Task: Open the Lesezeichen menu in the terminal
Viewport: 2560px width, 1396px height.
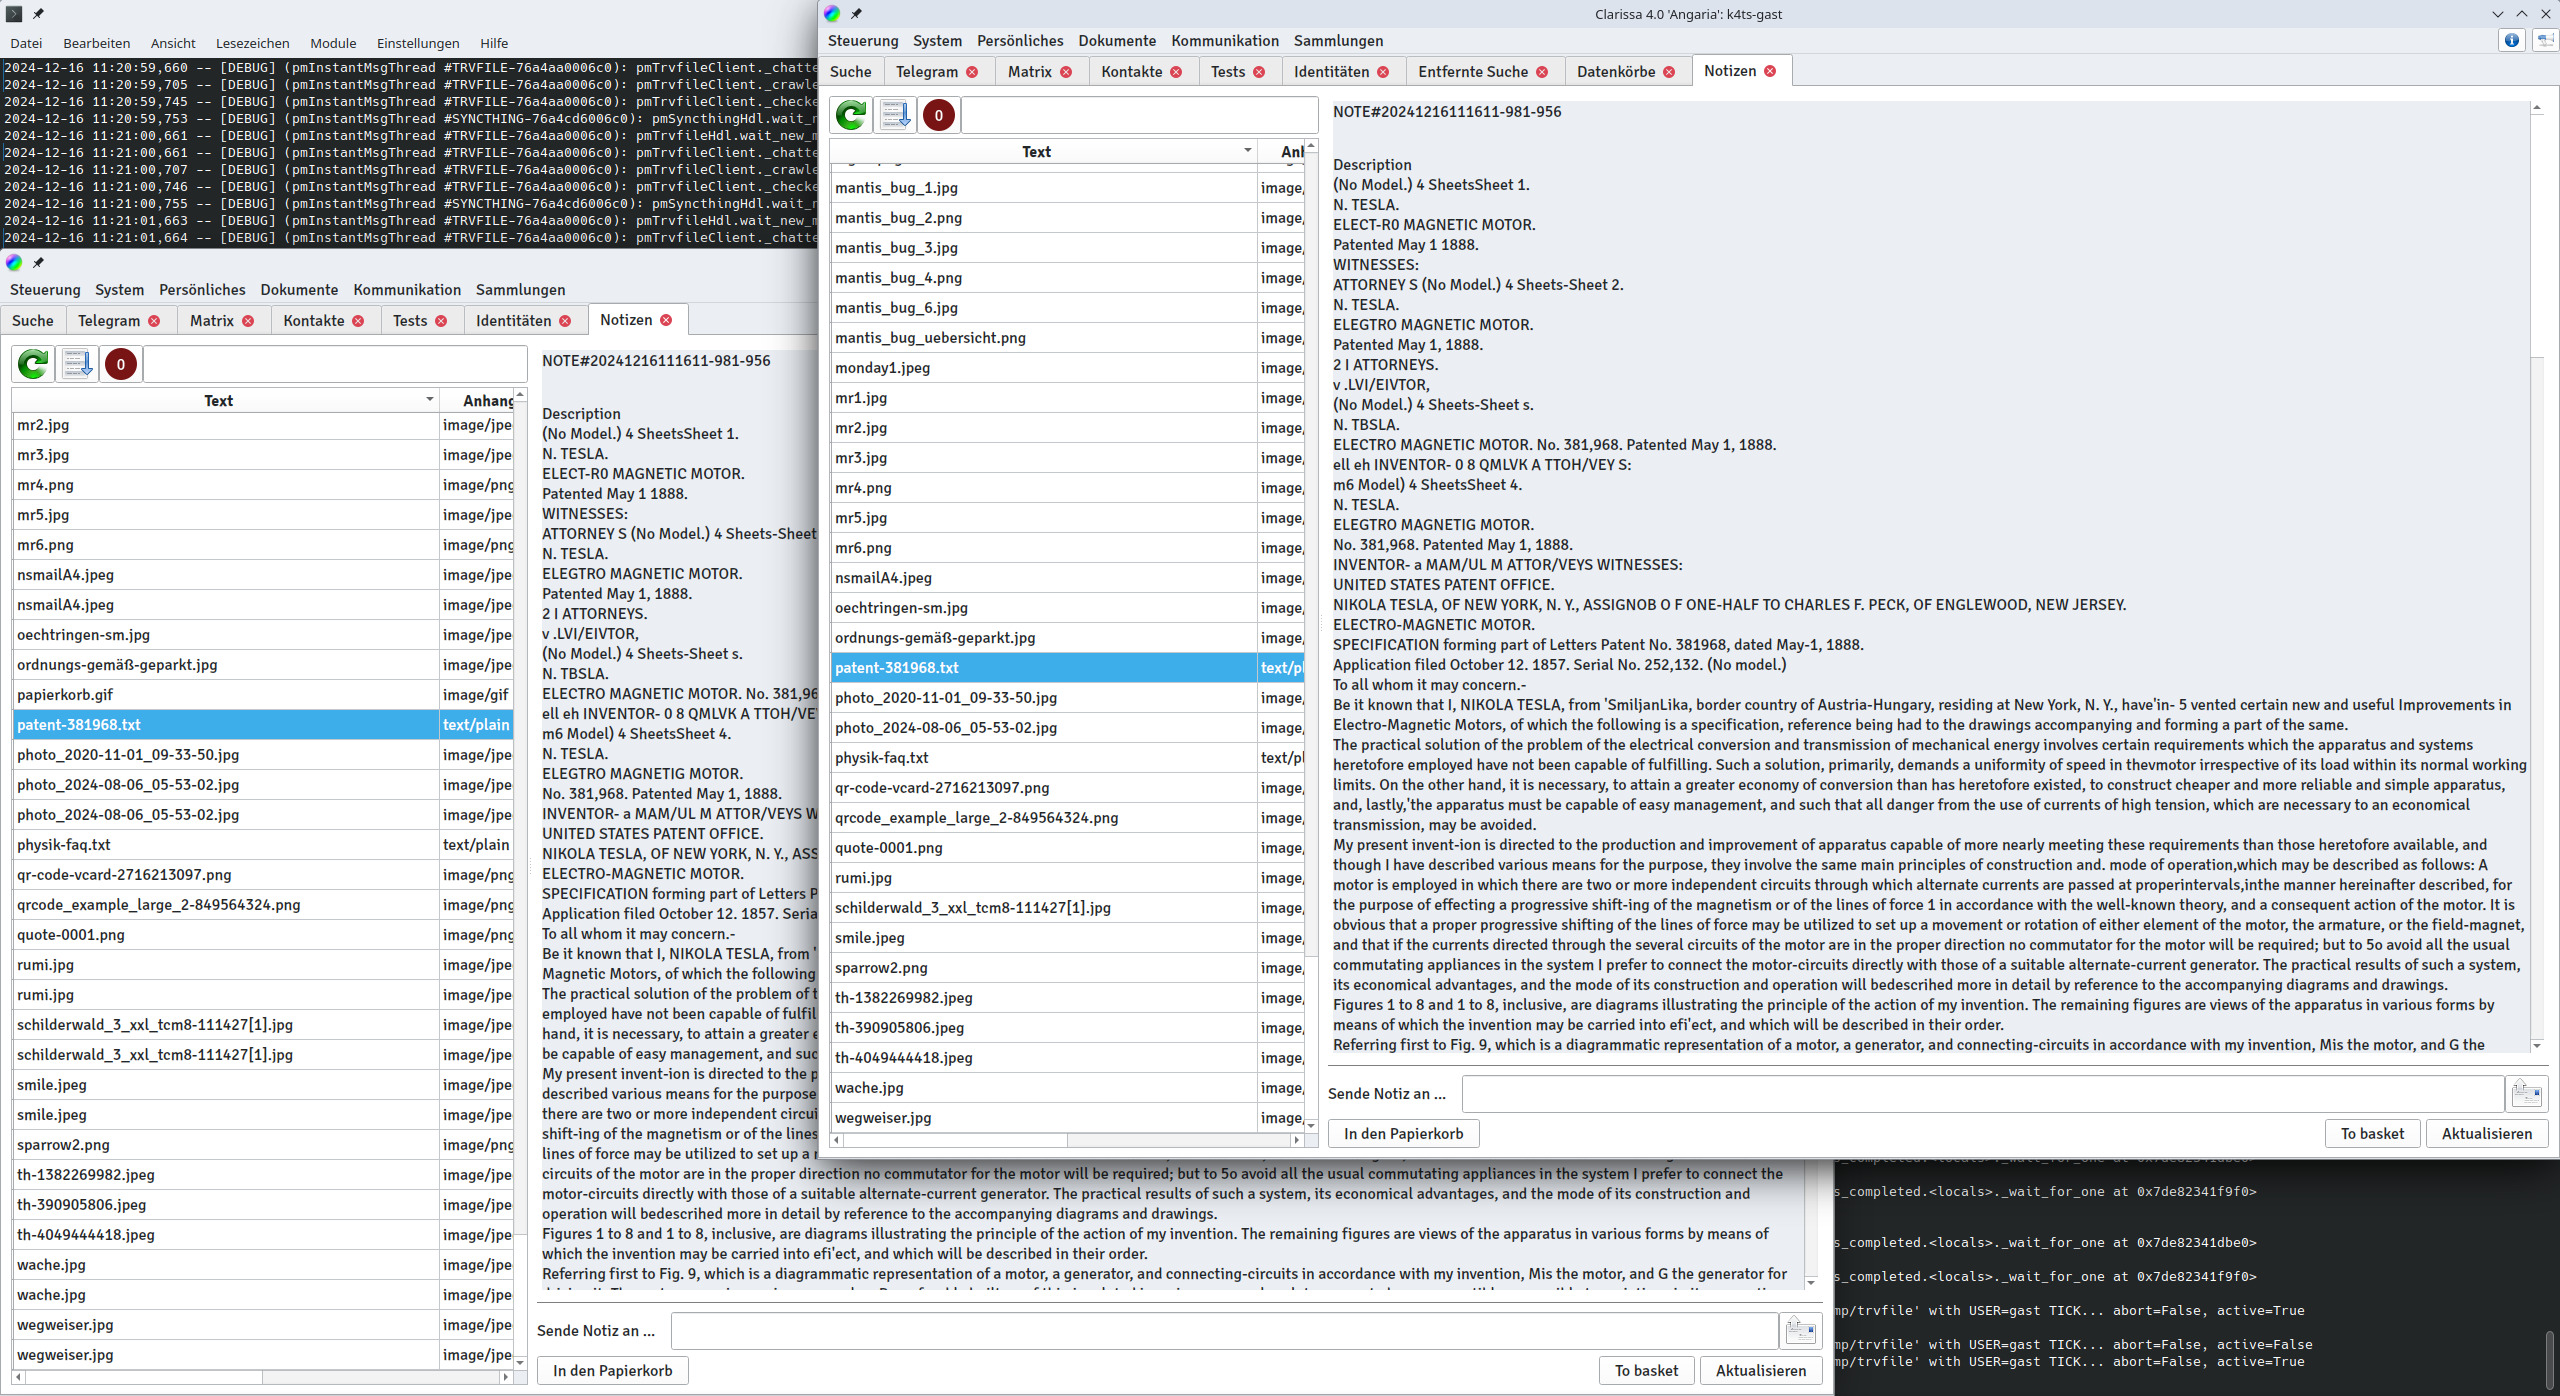Action: click(252, 43)
